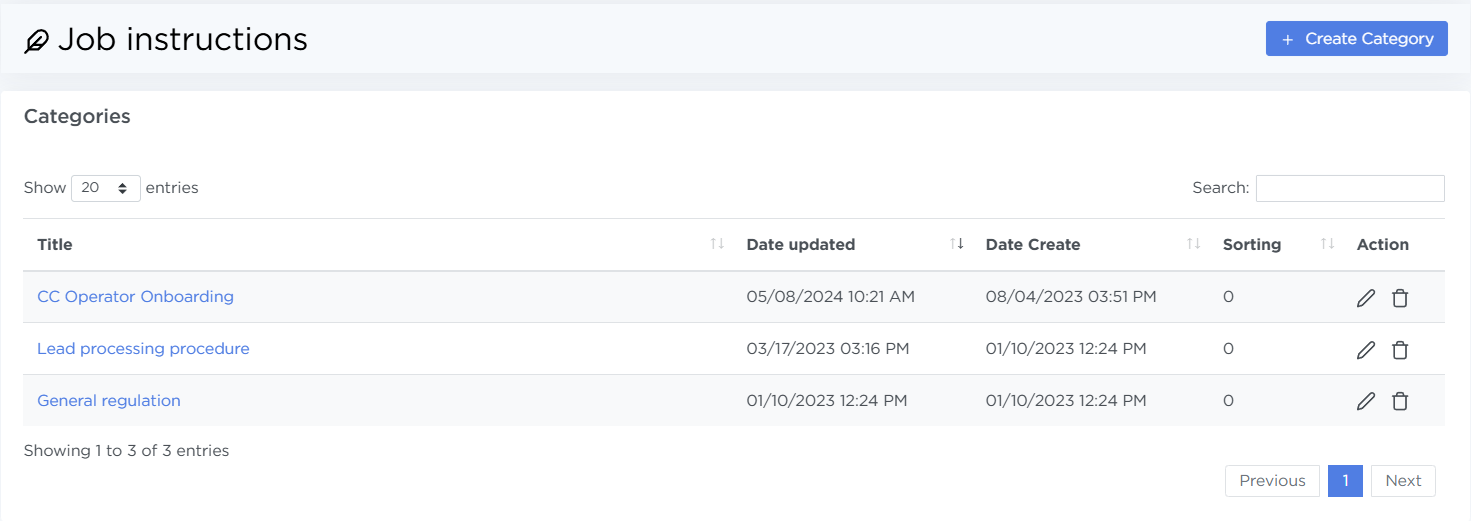This screenshot has height=521, width=1471.
Task: Sort by the Sorting column header
Action: (1327, 244)
